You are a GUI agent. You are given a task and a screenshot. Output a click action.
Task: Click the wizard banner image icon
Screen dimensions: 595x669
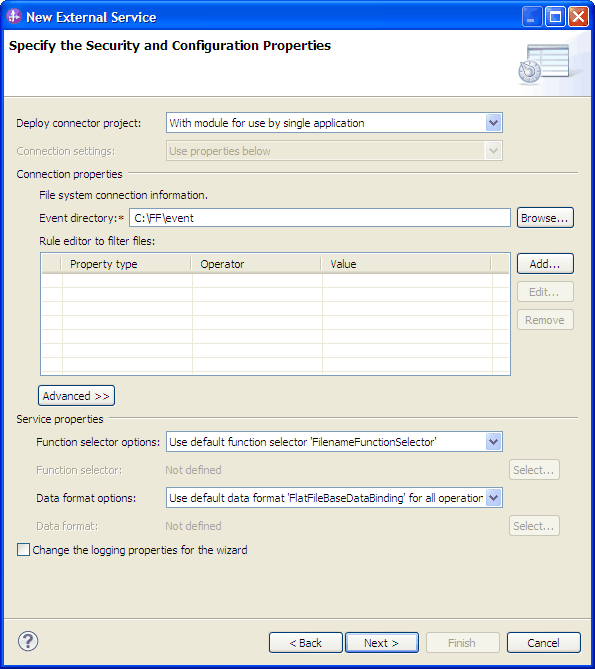click(544, 64)
